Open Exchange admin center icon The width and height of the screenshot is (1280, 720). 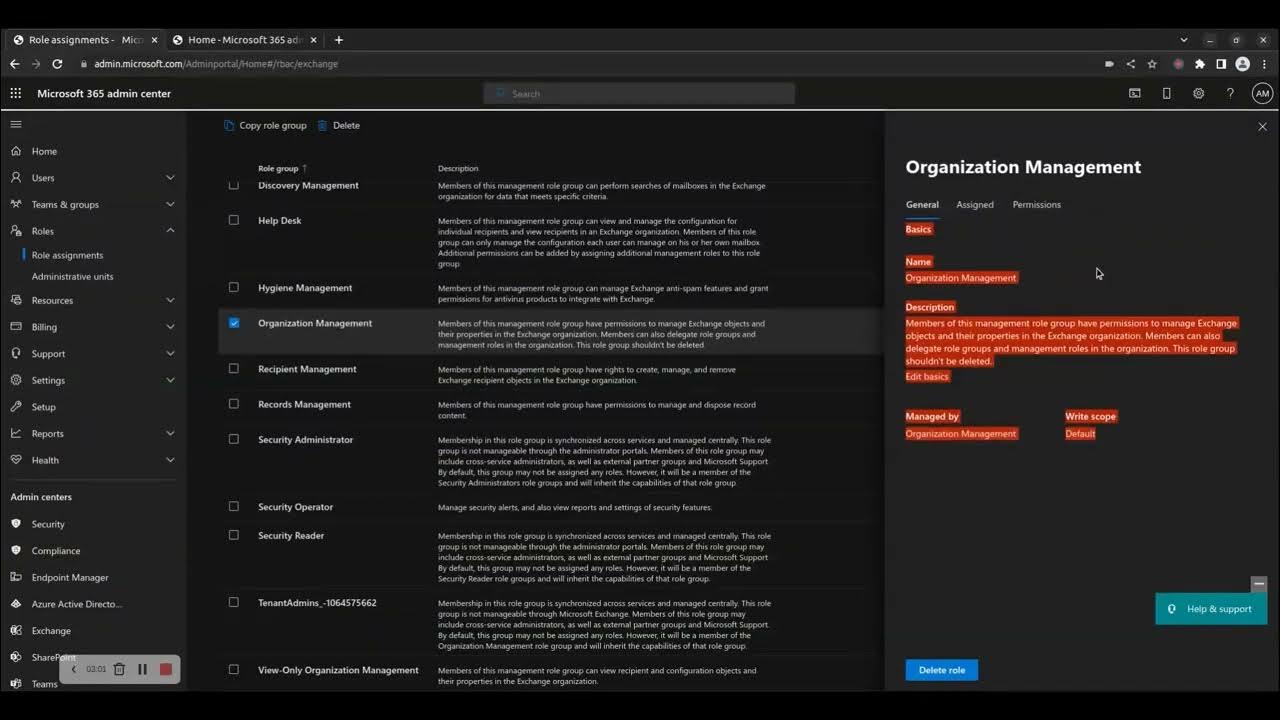[x=16, y=631]
